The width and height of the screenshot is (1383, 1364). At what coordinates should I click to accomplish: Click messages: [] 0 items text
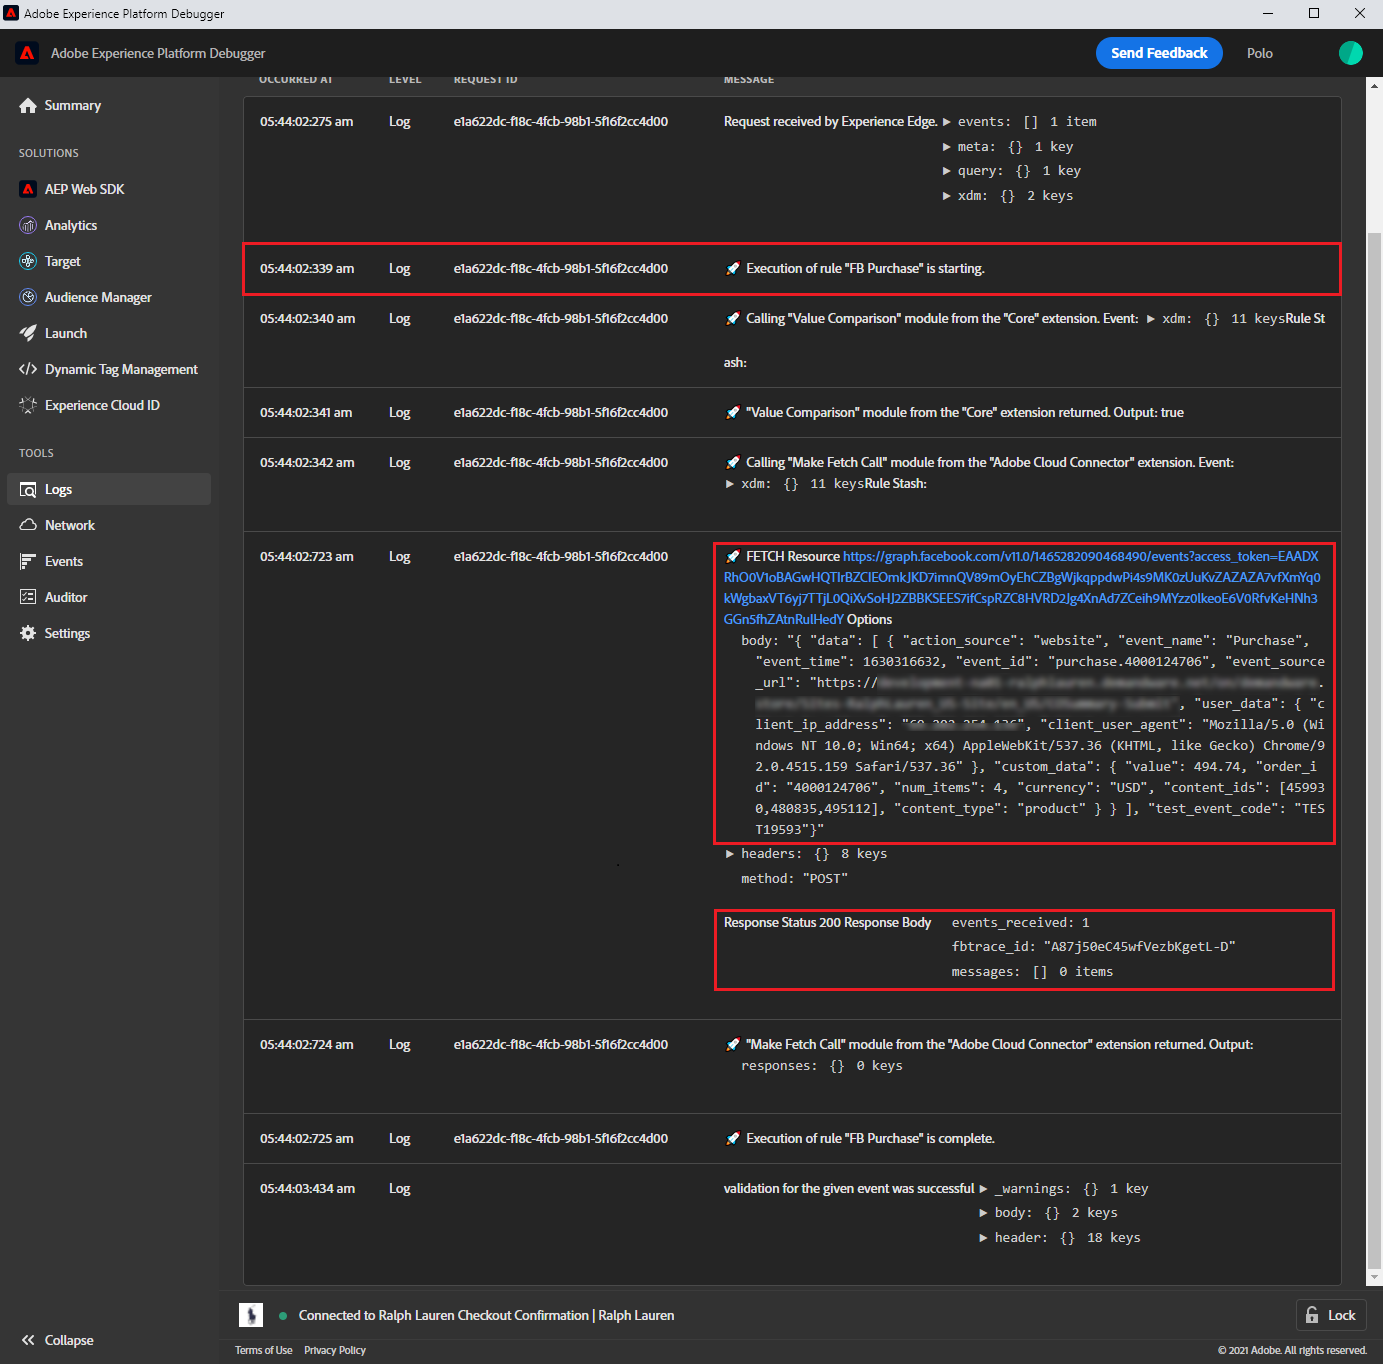click(1032, 971)
